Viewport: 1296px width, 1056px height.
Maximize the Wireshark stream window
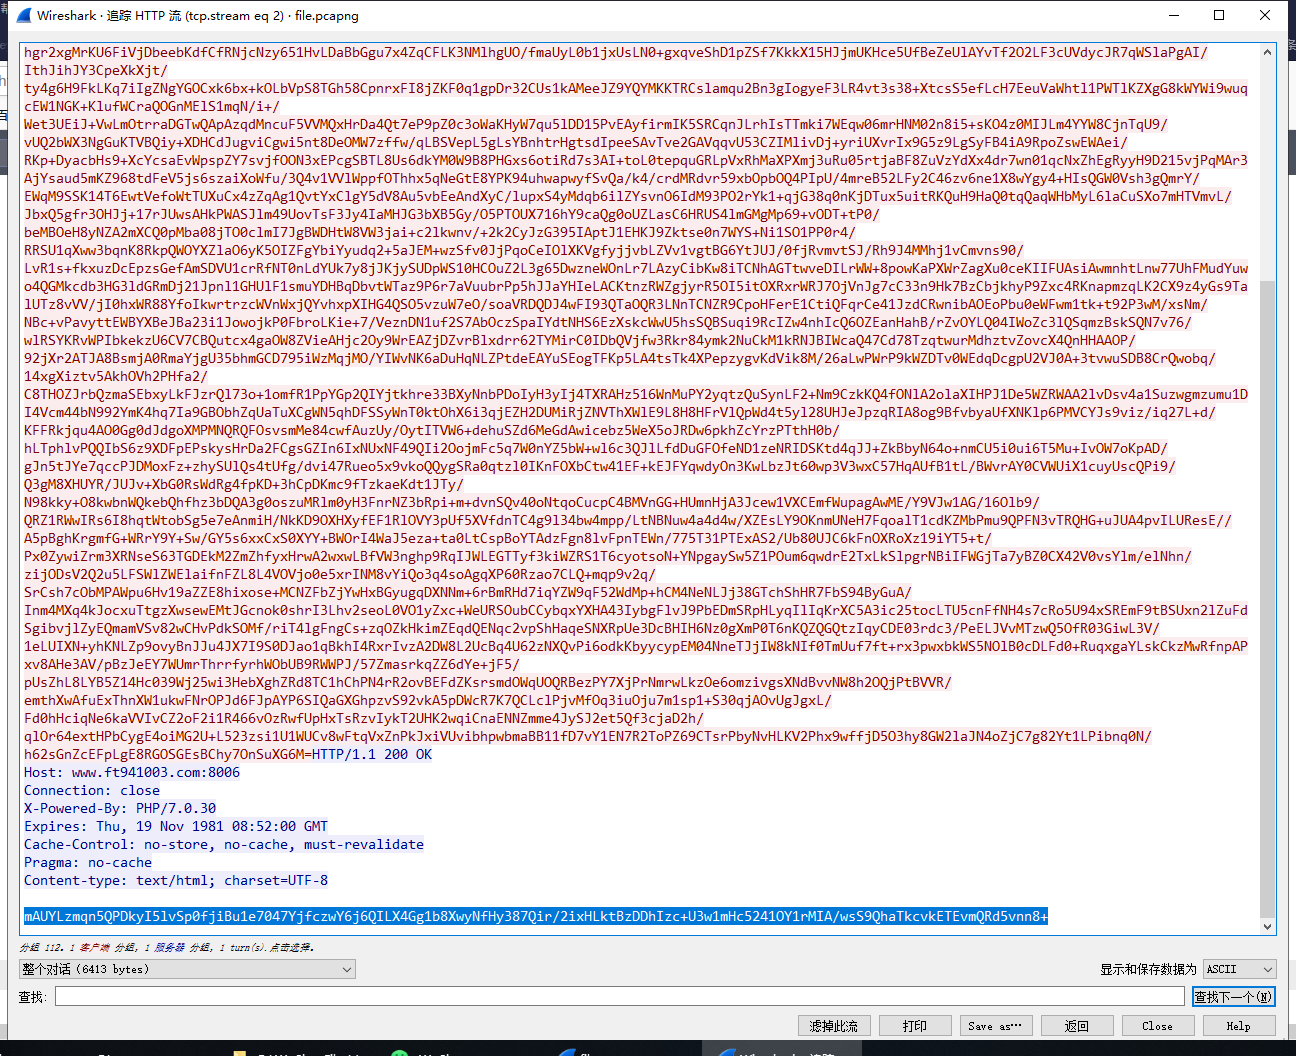click(x=1219, y=15)
